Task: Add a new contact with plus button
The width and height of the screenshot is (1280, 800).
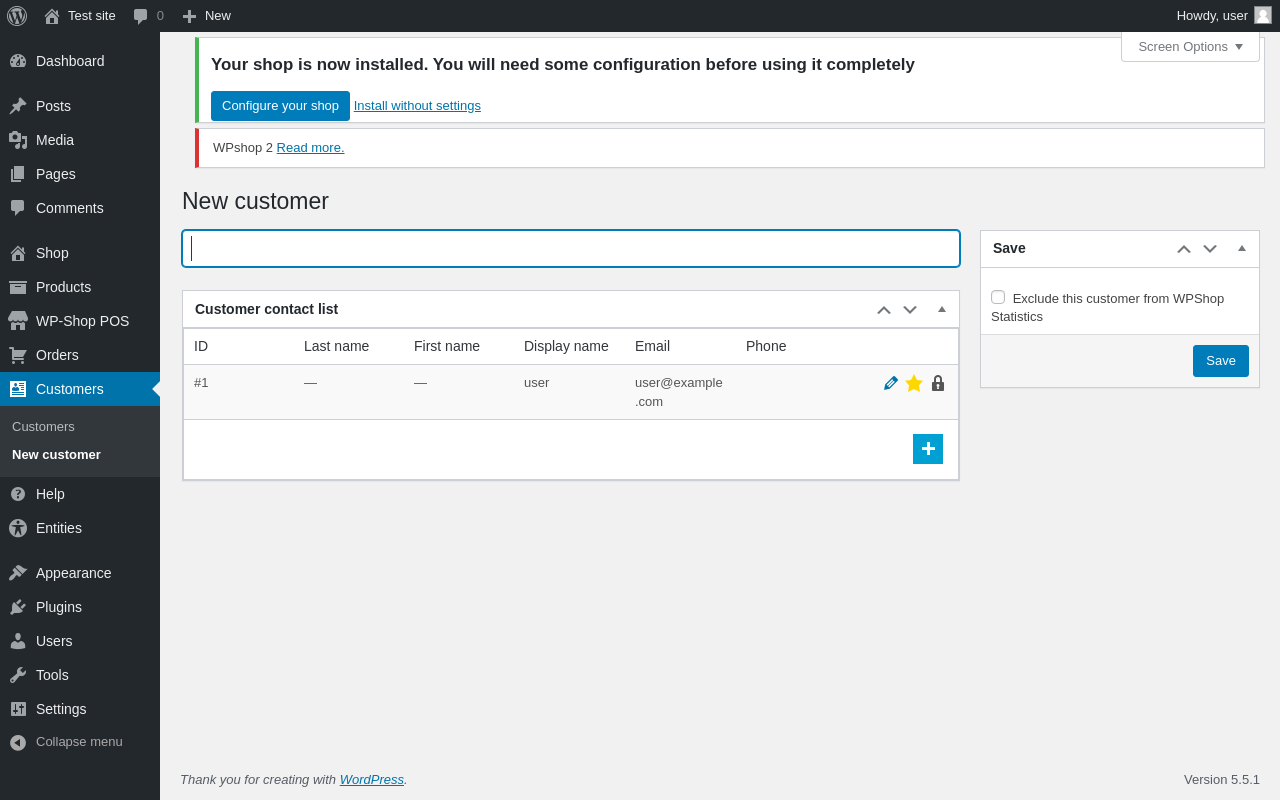Action: pyautogui.click(x=928, y=449)
